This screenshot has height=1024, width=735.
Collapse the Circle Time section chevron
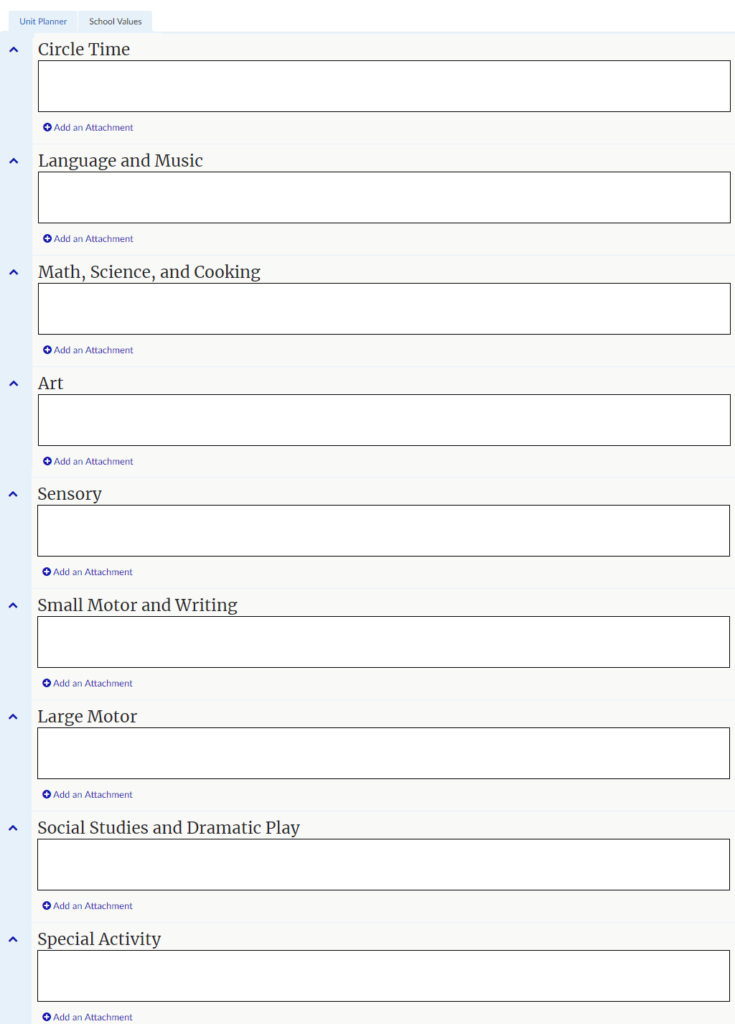click(14, 49)
